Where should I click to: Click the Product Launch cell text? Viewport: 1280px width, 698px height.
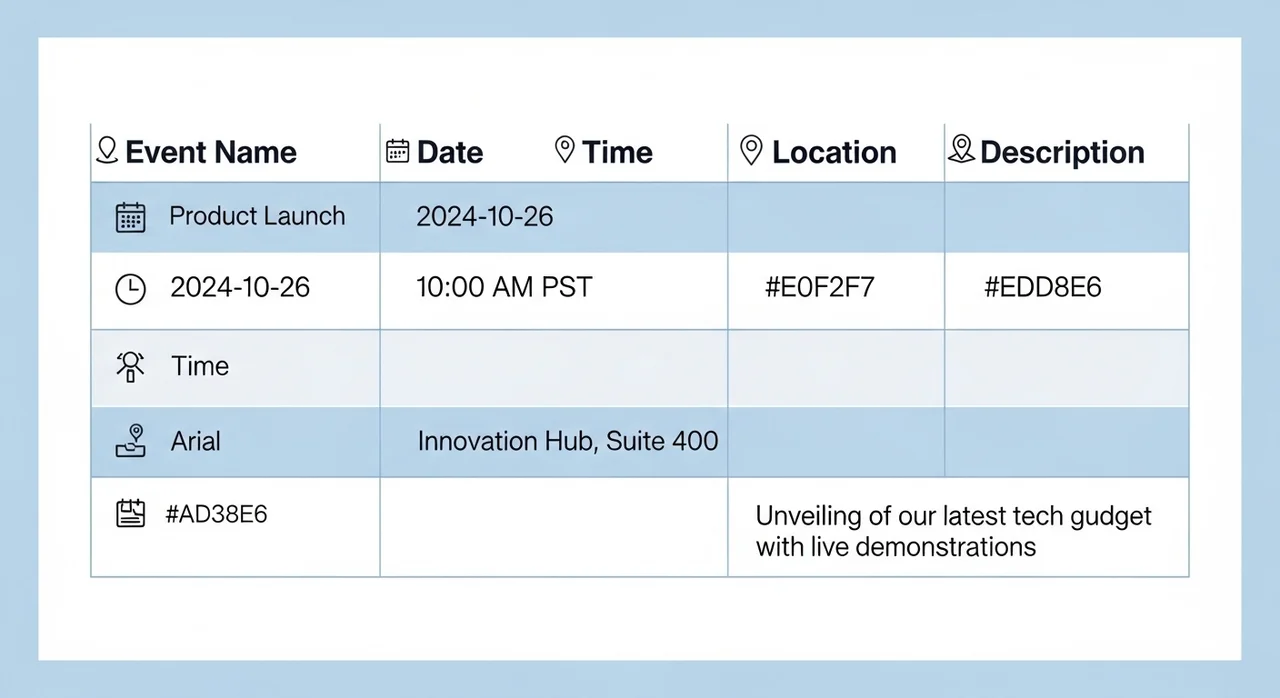click(x=257, y=216)
